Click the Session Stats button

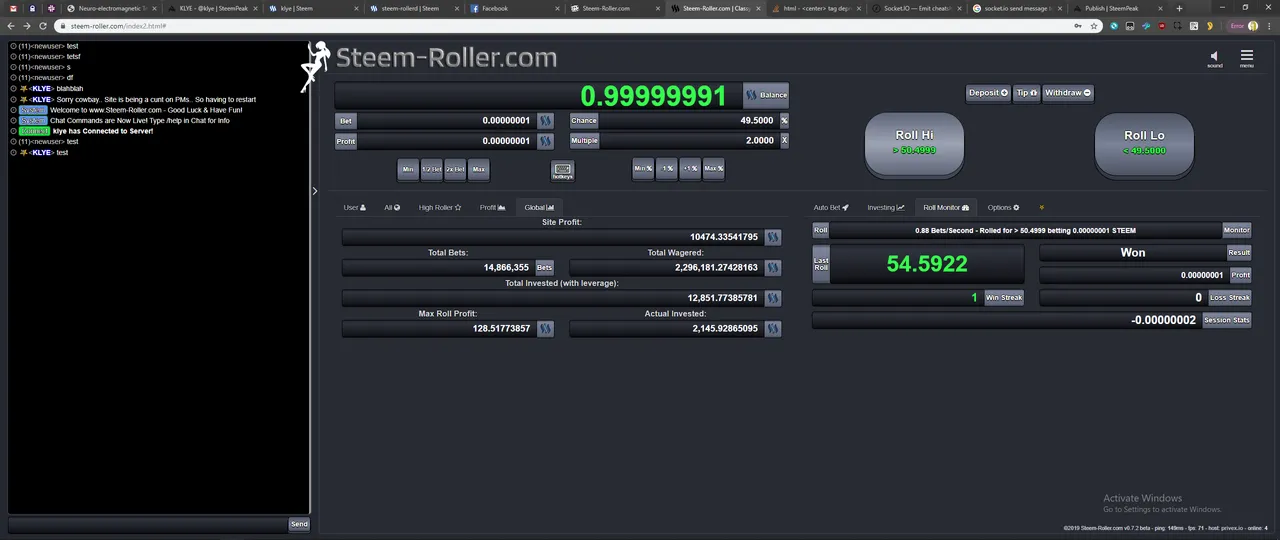pyautogui.click(x=1227, y=320)
